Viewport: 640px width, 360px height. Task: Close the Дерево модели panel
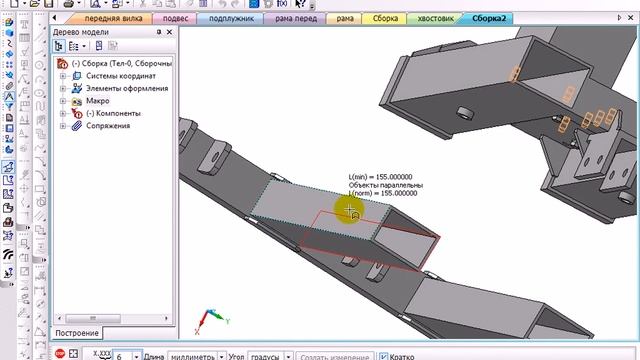[169, 32]
